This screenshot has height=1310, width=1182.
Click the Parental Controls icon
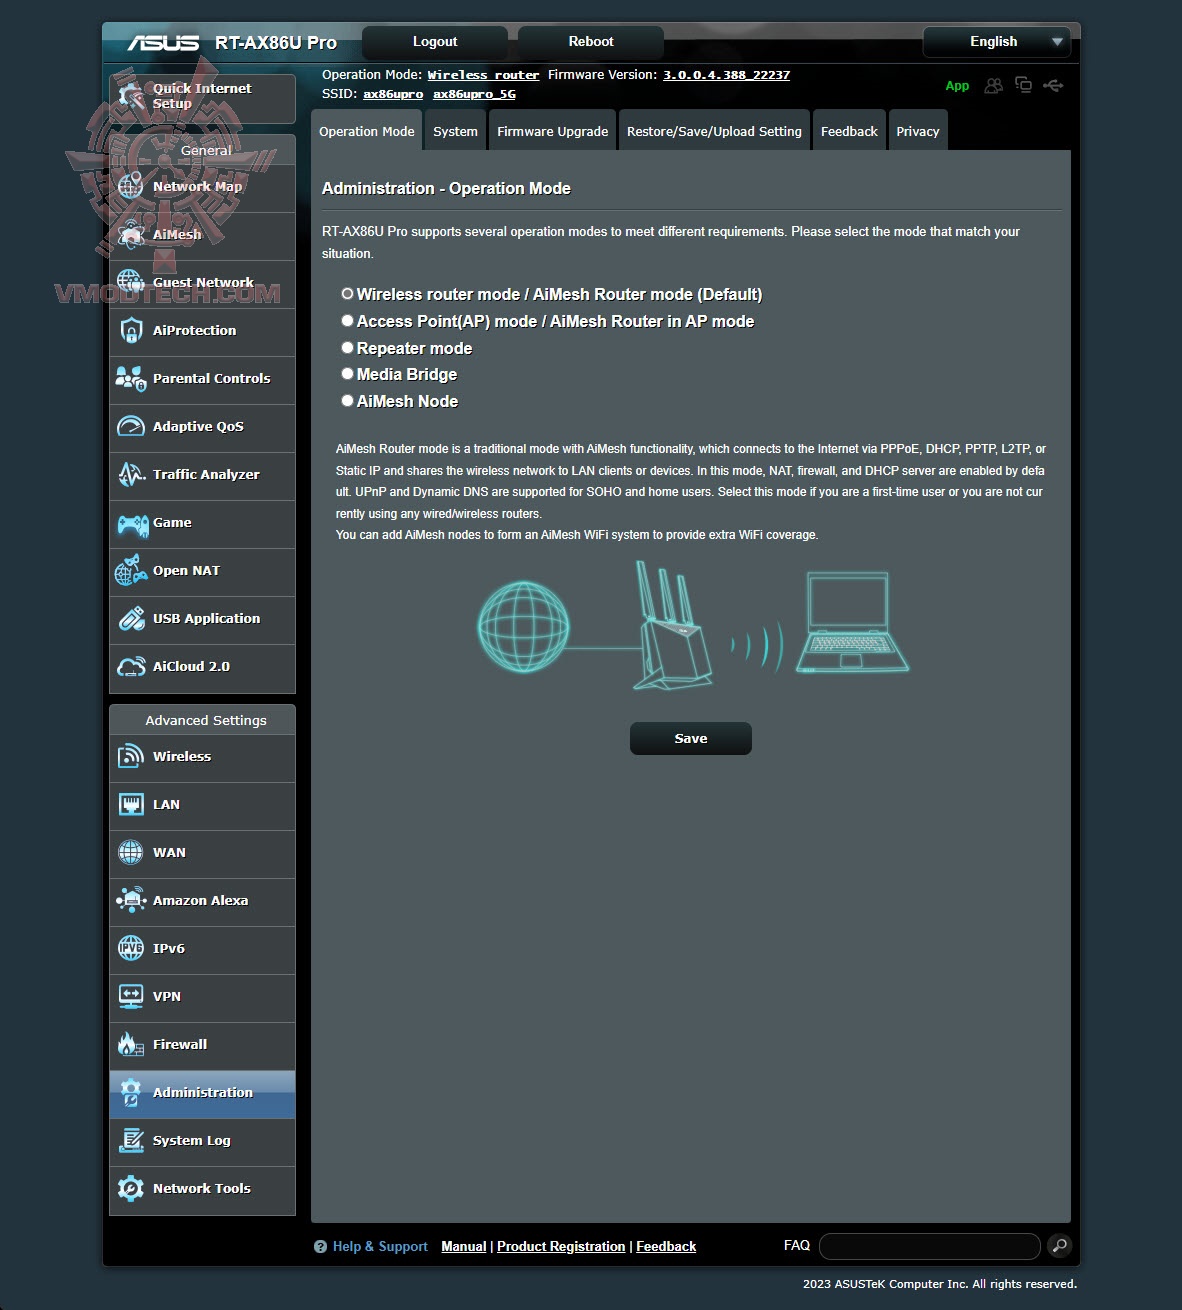(131, 378)
